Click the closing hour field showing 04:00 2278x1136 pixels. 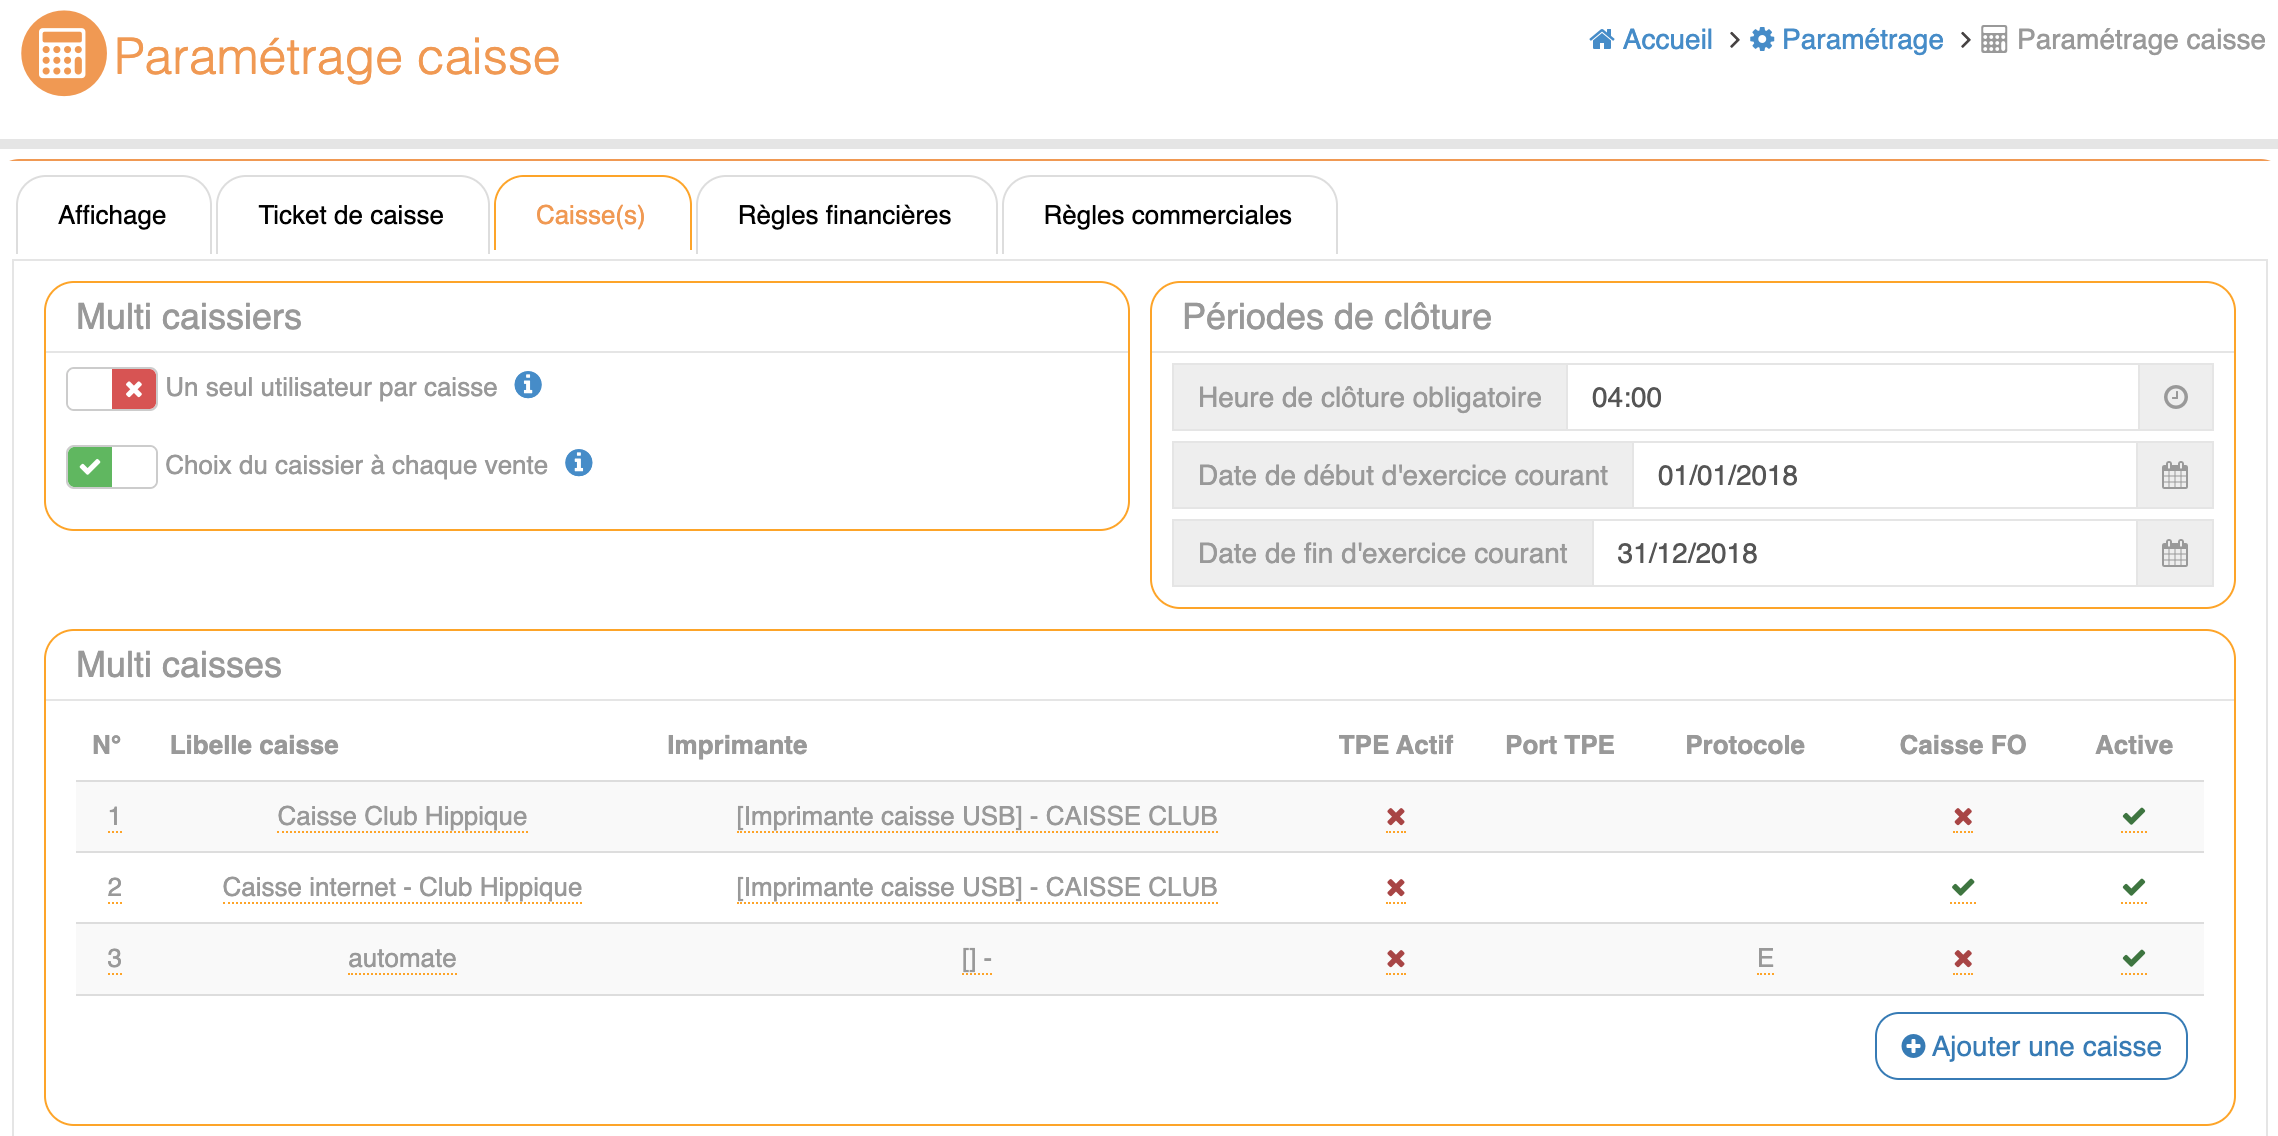pyautogui.click(x=1850, y=397)
